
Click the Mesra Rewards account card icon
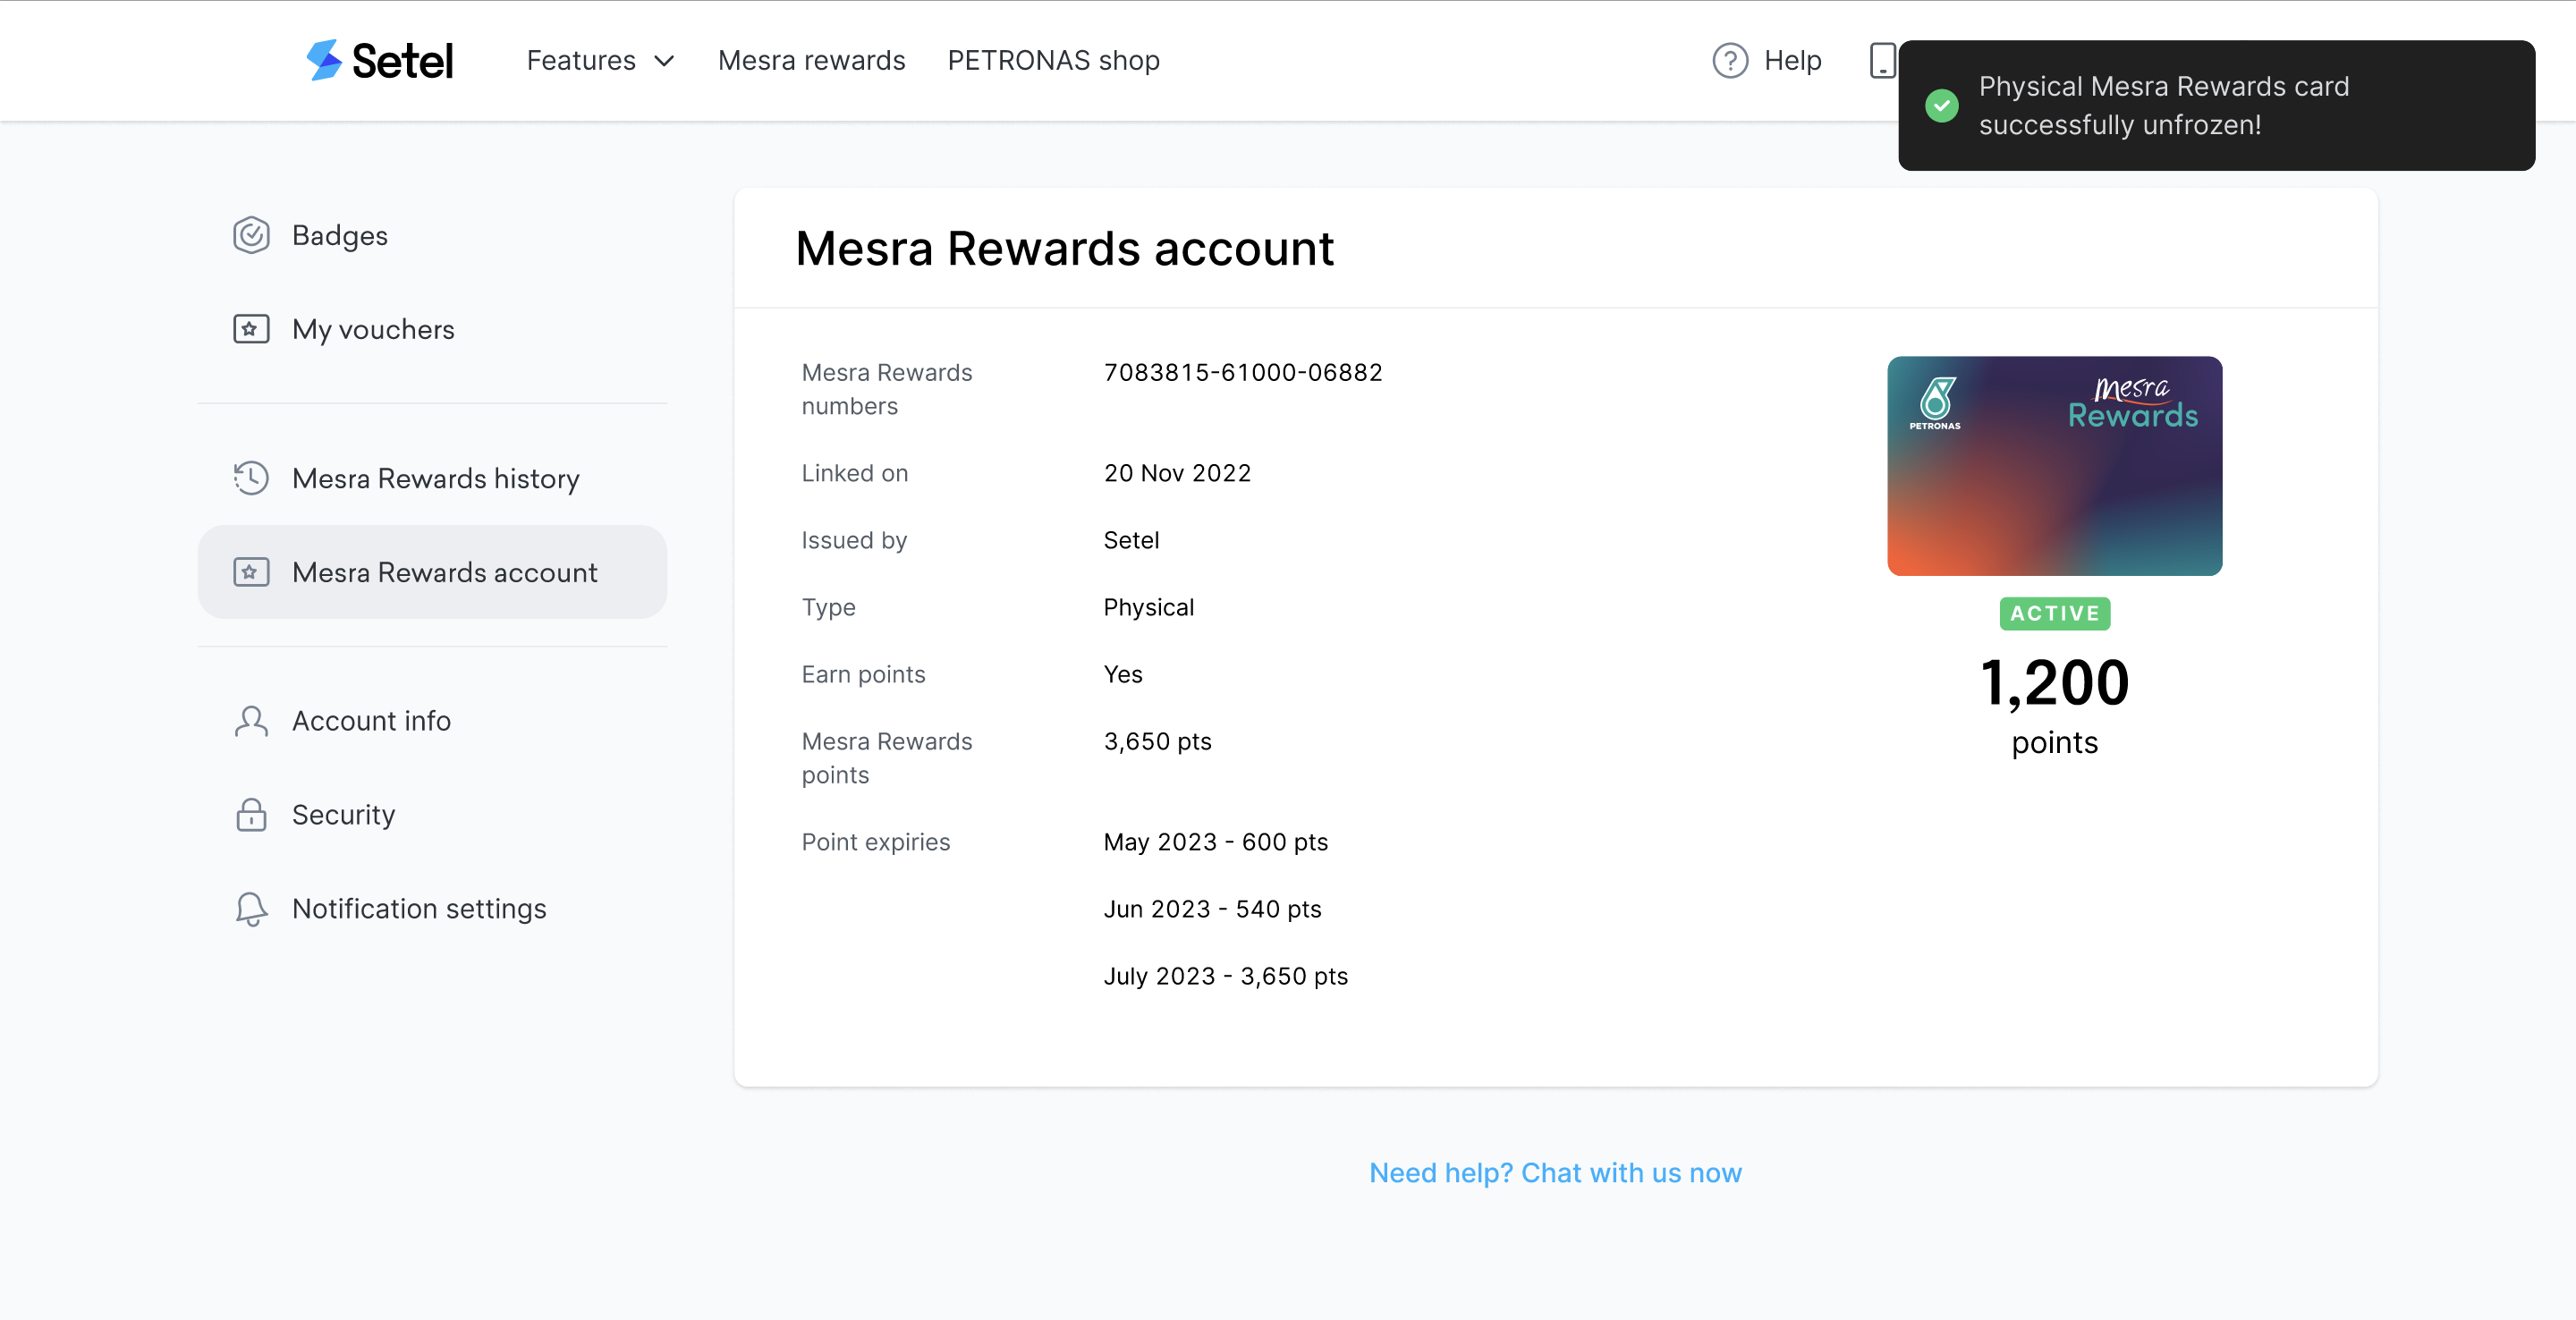[251, 572]
